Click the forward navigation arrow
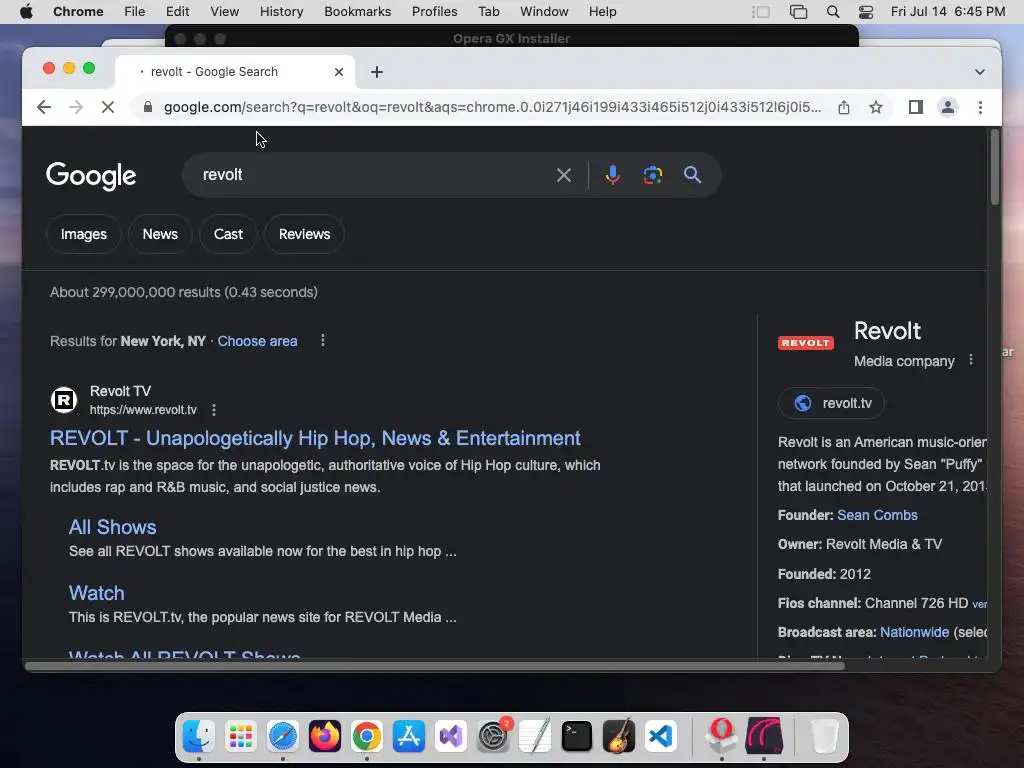 76,107
